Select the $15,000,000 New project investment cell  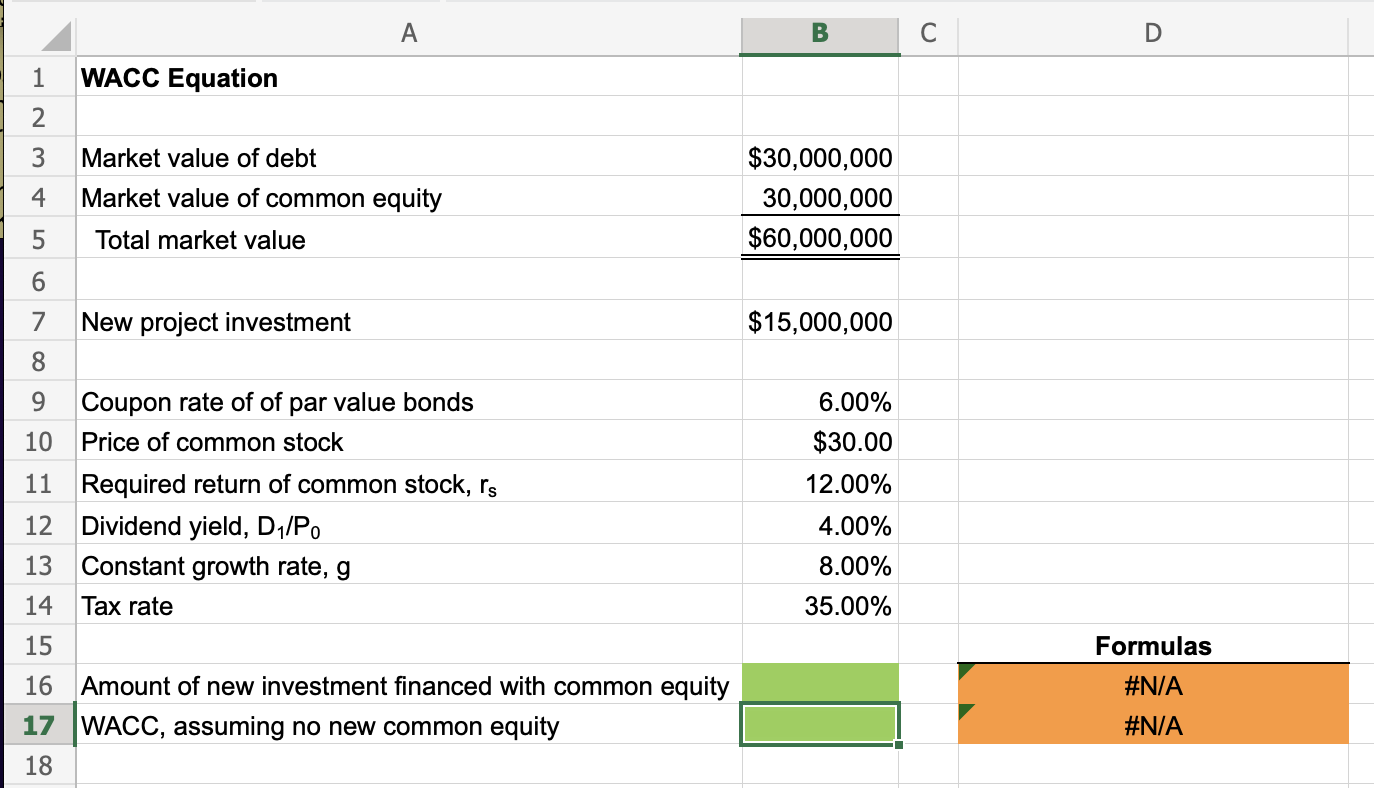point(819,321)
